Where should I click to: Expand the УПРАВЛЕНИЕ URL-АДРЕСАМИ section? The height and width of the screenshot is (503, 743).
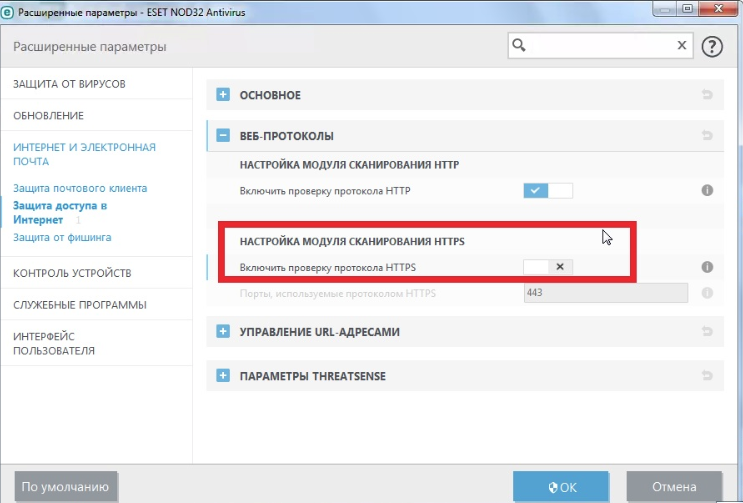(223, 331)
